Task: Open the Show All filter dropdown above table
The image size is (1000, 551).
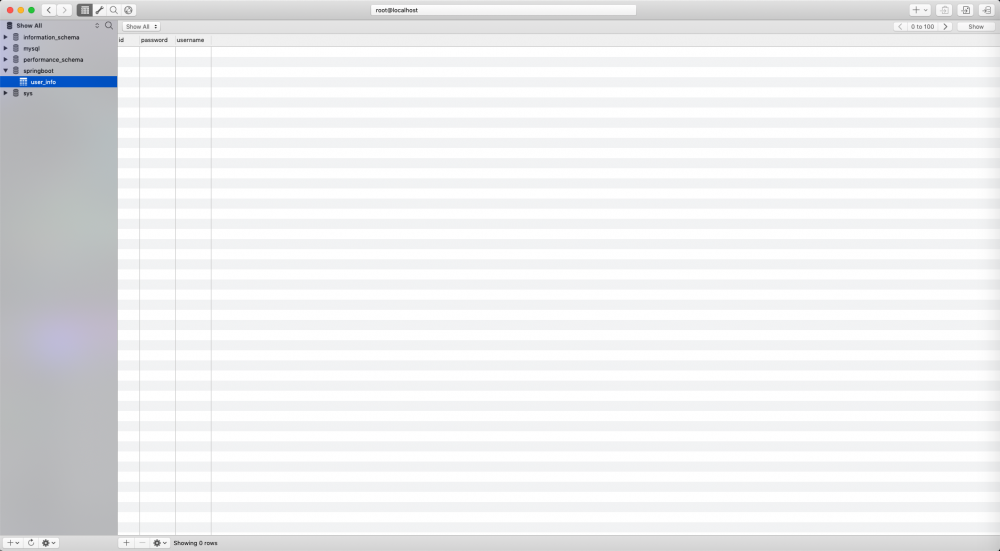Action: coord(141,27)
